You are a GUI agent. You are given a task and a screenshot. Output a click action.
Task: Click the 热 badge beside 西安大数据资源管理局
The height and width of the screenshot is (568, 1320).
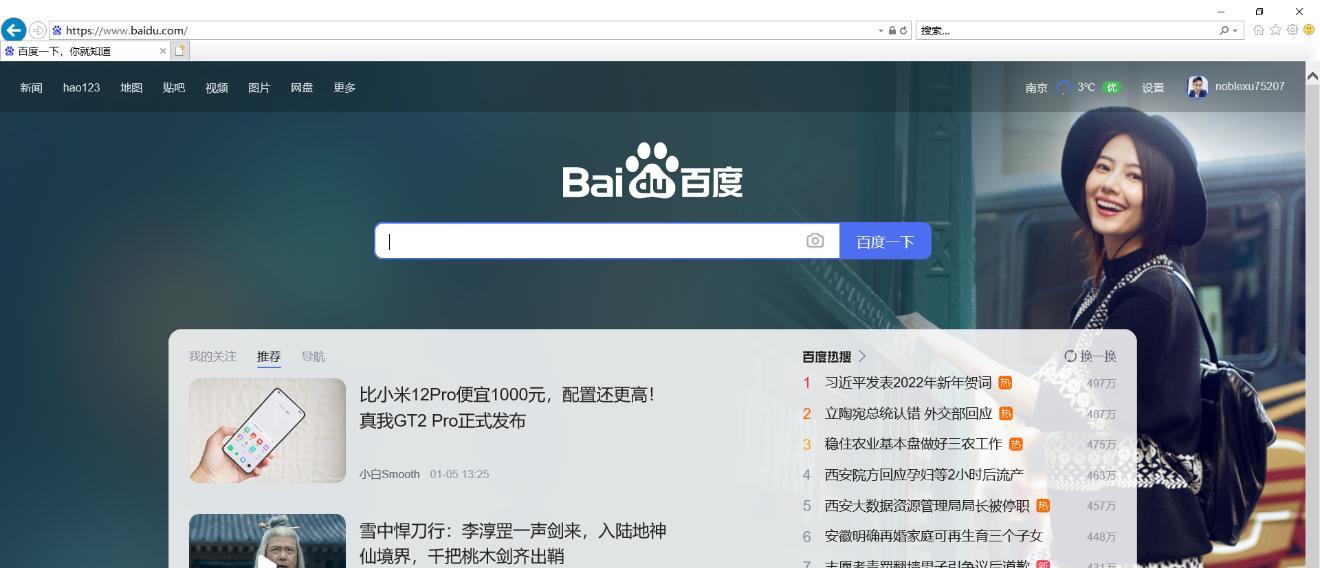click(x=1043, y=506)
